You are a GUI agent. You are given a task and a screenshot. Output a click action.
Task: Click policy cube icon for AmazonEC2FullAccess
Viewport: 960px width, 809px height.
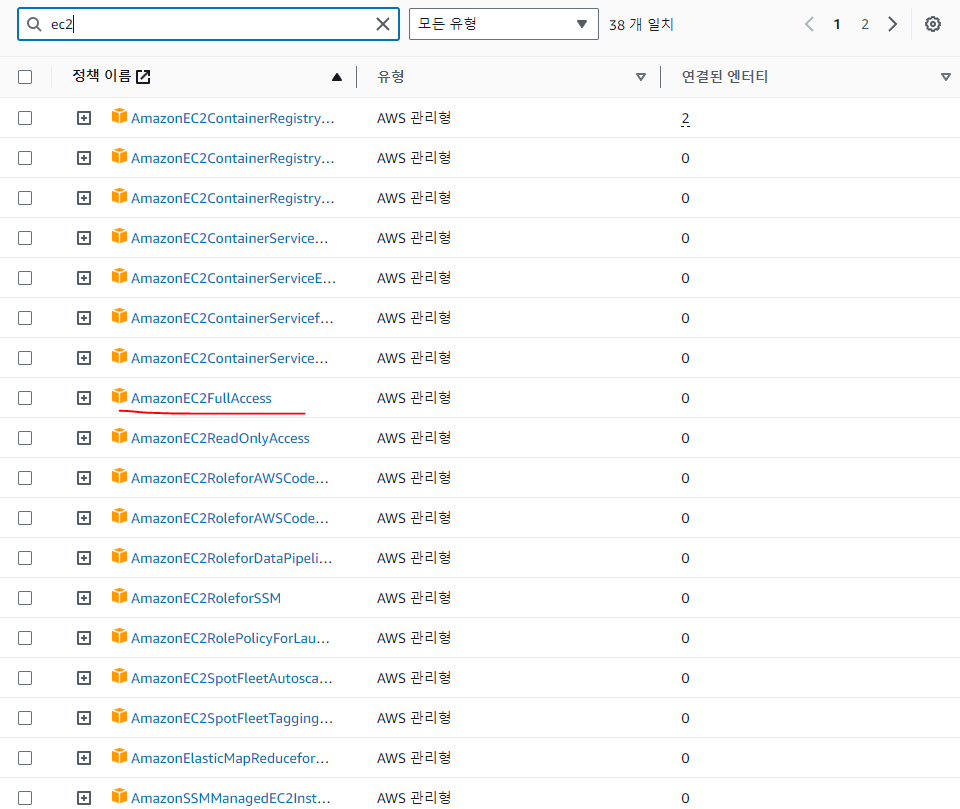[119, 396]
